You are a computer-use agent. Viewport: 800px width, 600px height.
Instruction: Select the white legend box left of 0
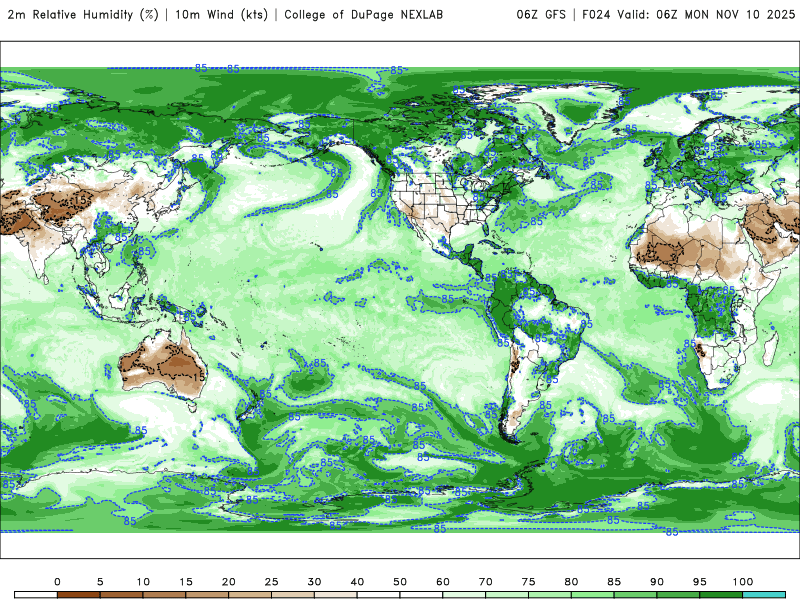click(36, 595)
